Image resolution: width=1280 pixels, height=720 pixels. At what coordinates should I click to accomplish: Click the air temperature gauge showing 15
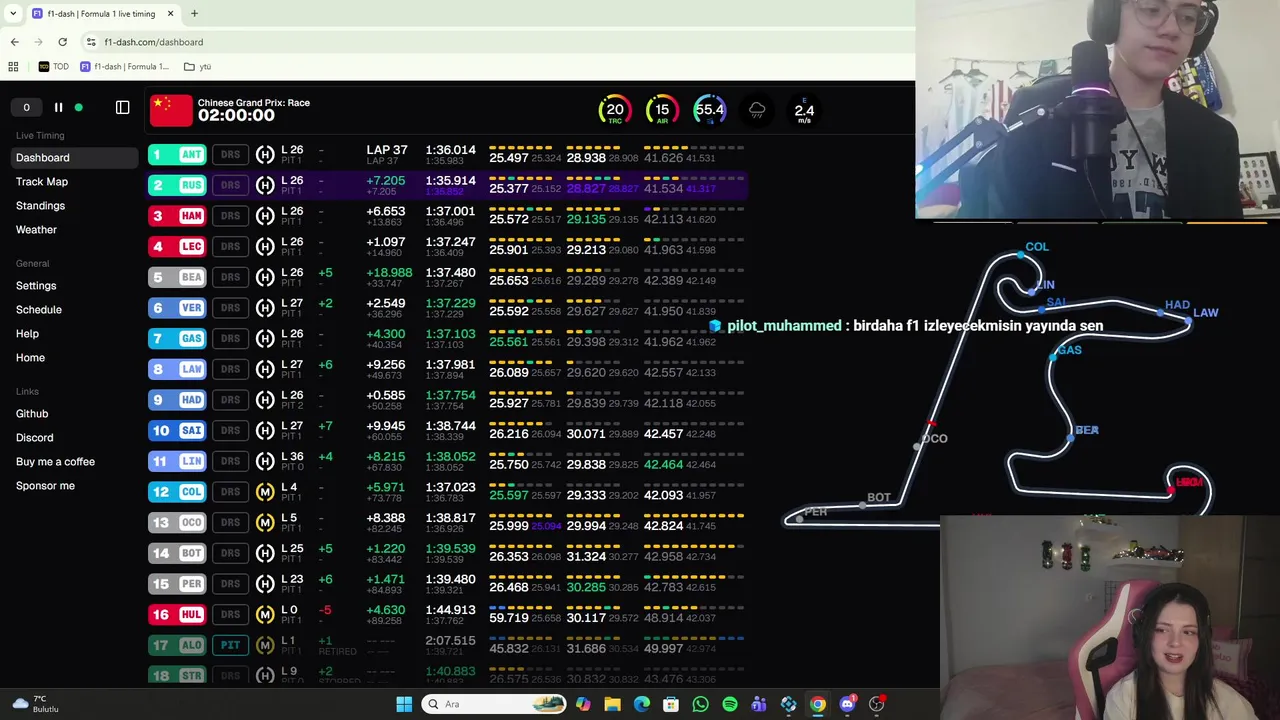[662, 110]
